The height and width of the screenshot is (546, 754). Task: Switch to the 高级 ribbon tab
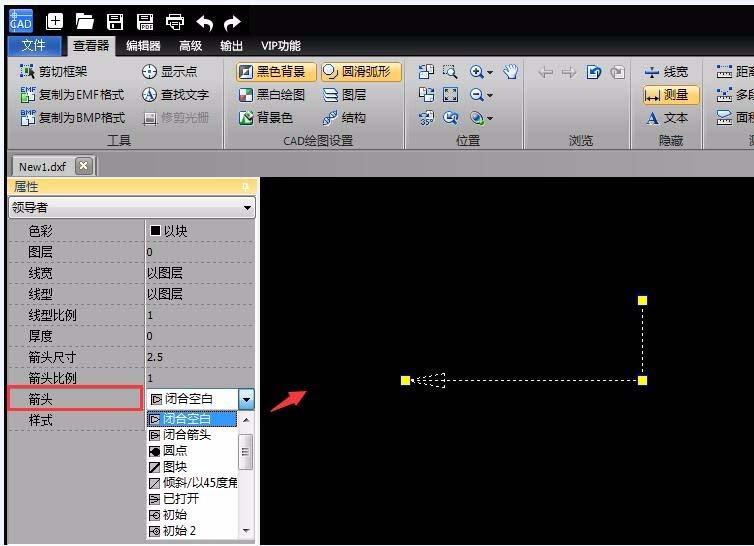[x=190, y=46]
